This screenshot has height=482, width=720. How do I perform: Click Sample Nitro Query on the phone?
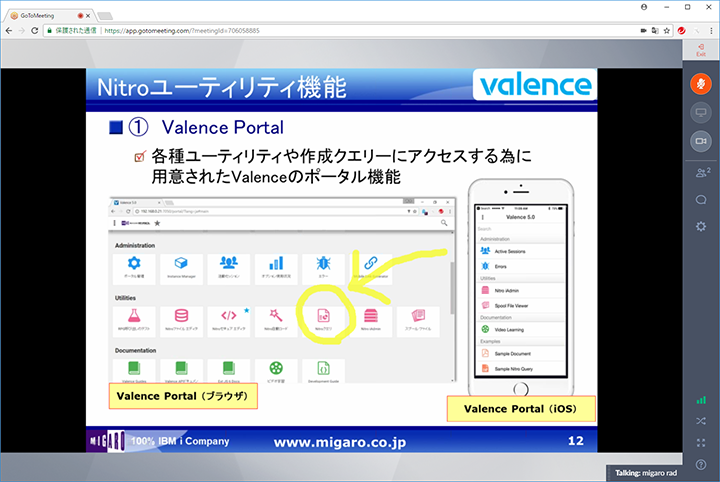coord(519,369)
